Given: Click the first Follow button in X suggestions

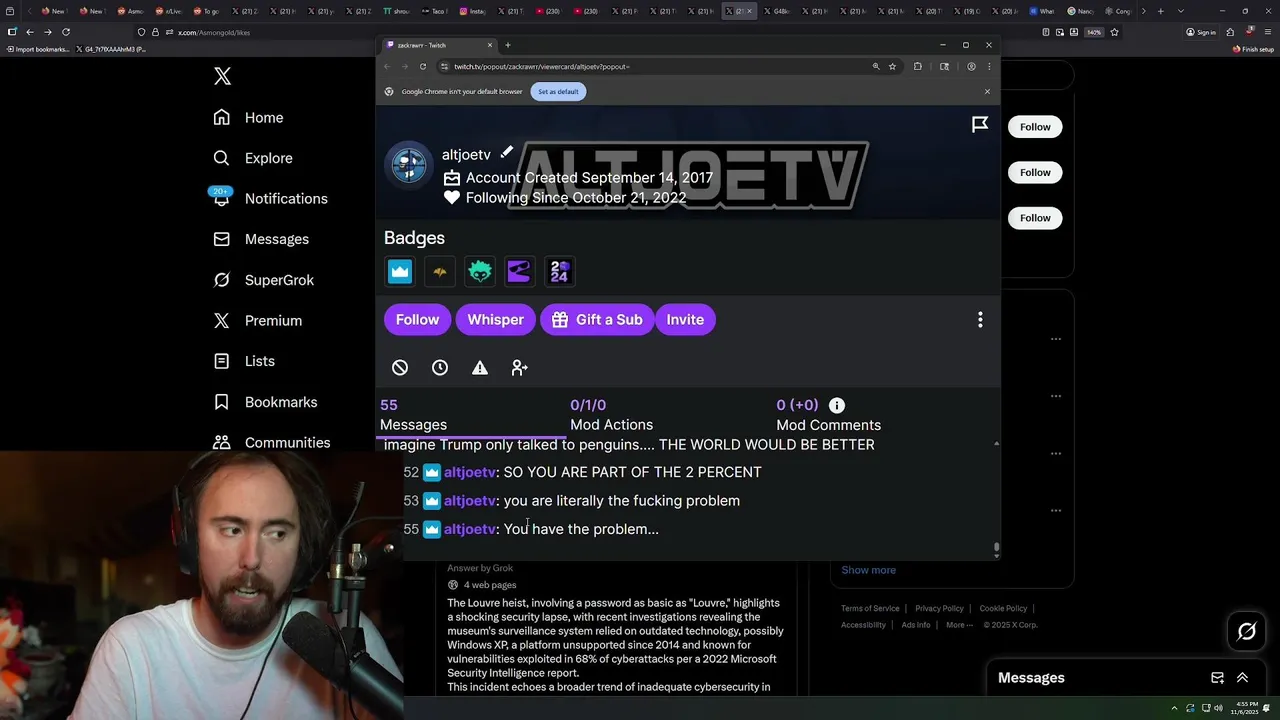Looking at the screenshot, I should pos(1035,127).
